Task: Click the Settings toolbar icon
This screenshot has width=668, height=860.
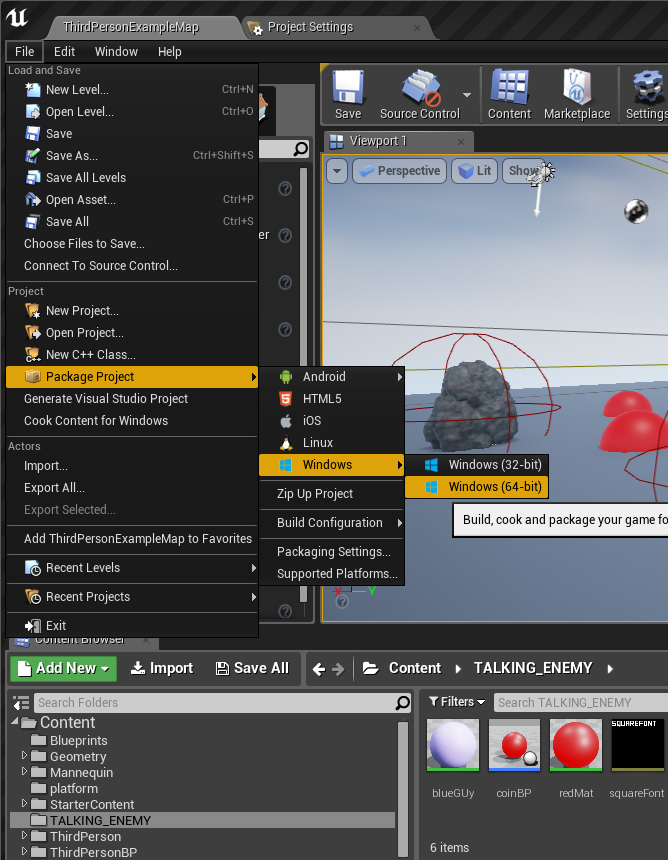Action: click(646, 96)
